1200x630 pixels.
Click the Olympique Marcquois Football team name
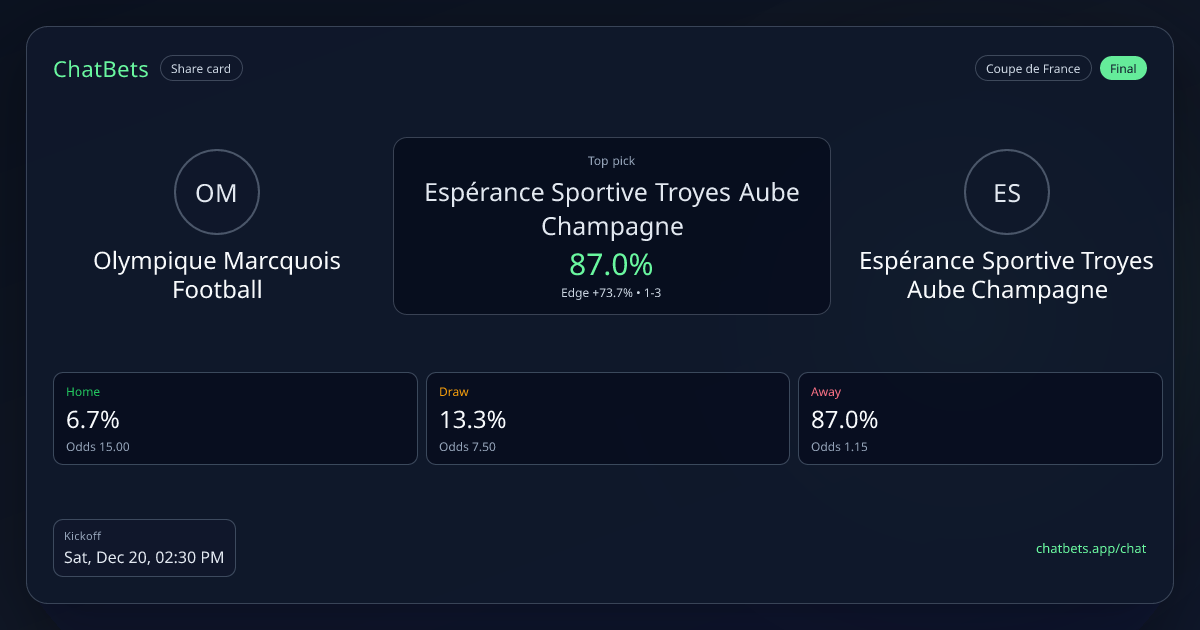click(x=217, y=275)
